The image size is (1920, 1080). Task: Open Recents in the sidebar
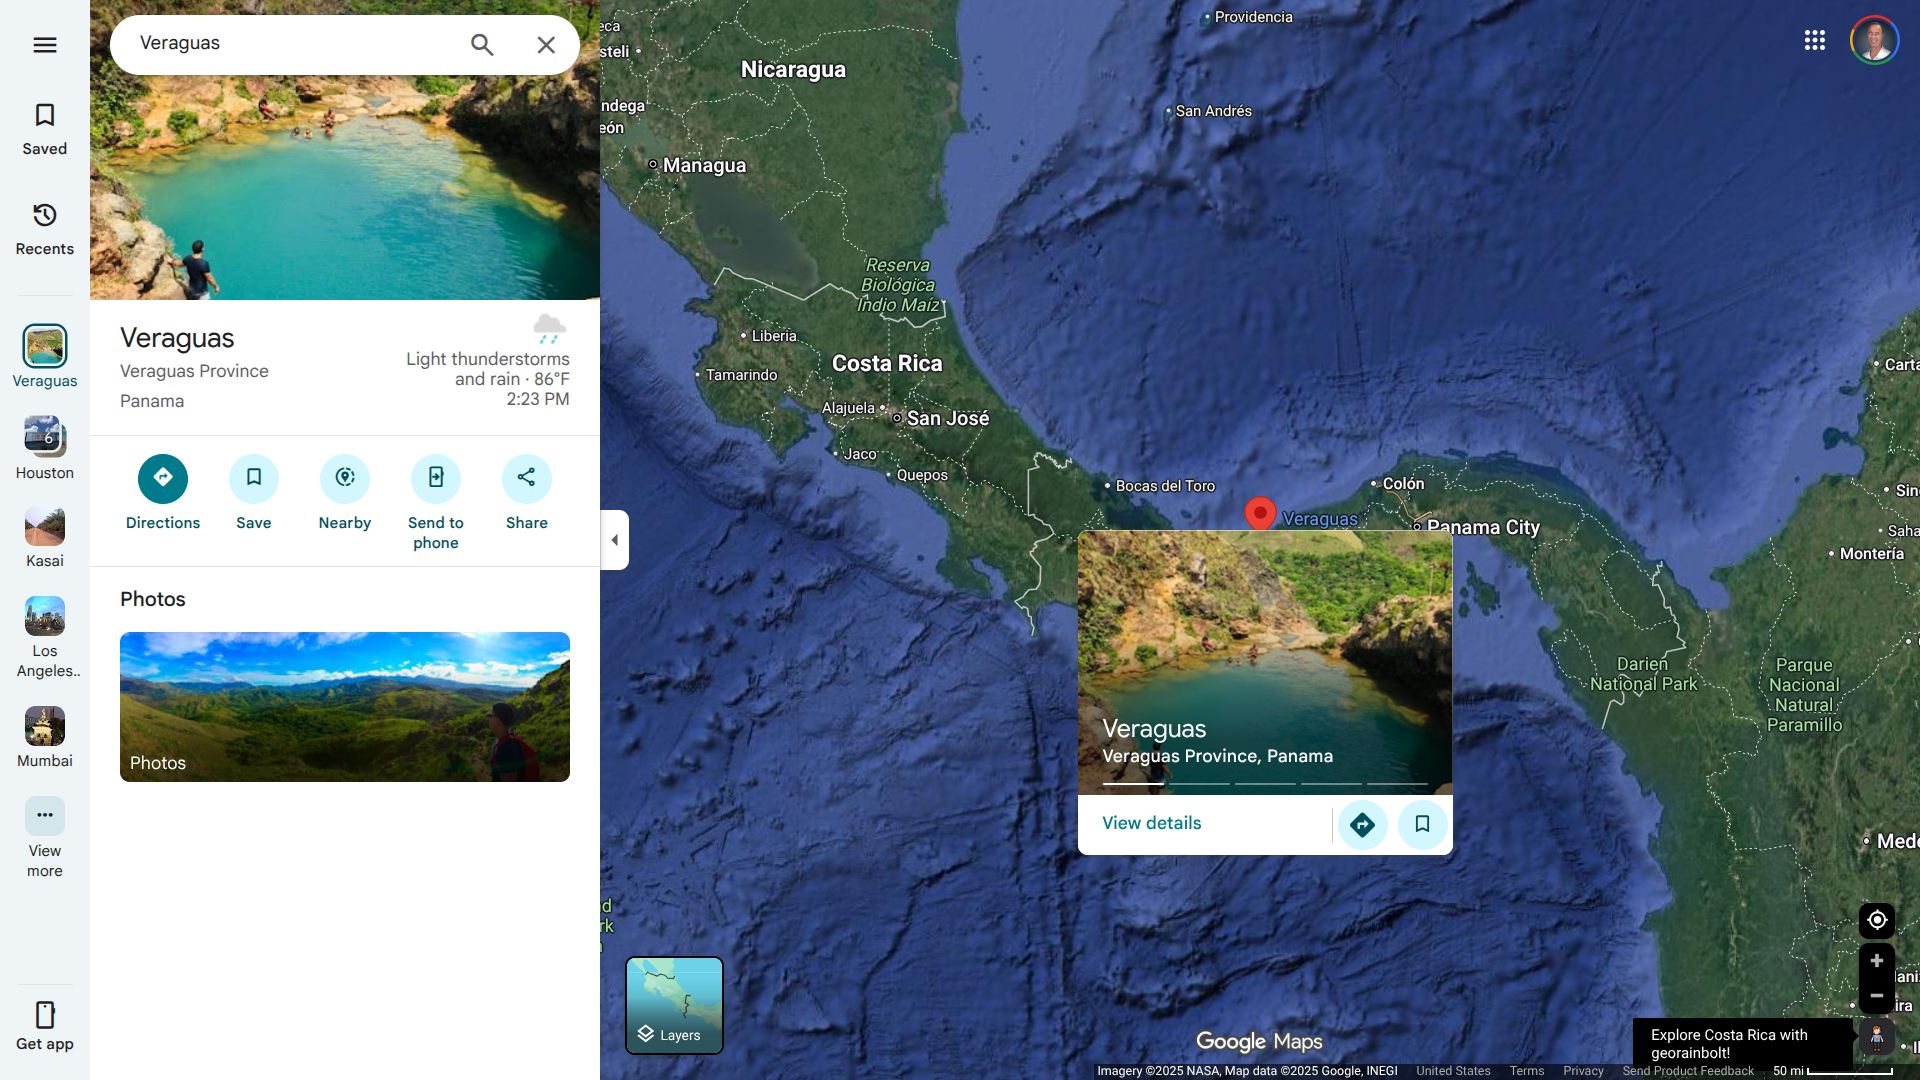click(x=44, y=228)
